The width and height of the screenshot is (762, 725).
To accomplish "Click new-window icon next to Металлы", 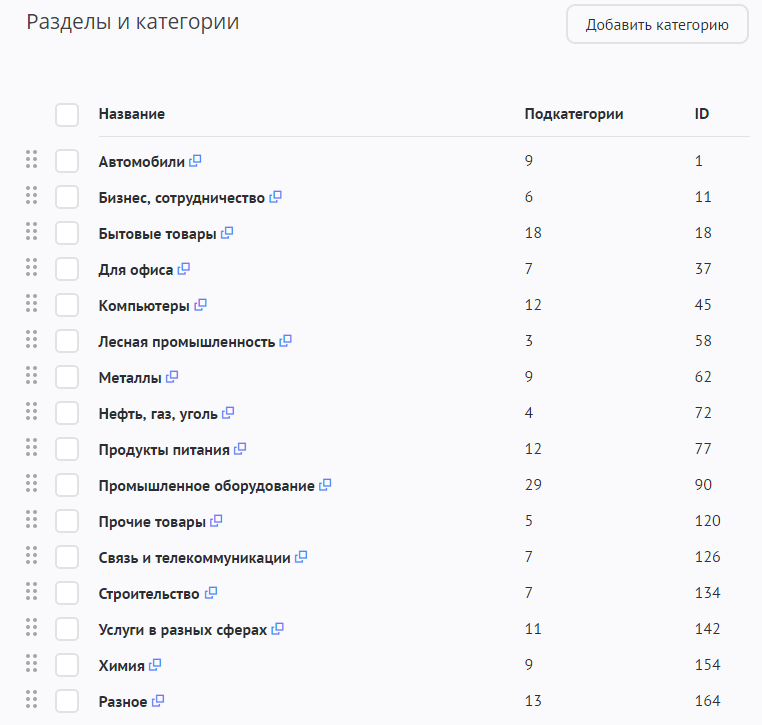I will click(172, 377).
